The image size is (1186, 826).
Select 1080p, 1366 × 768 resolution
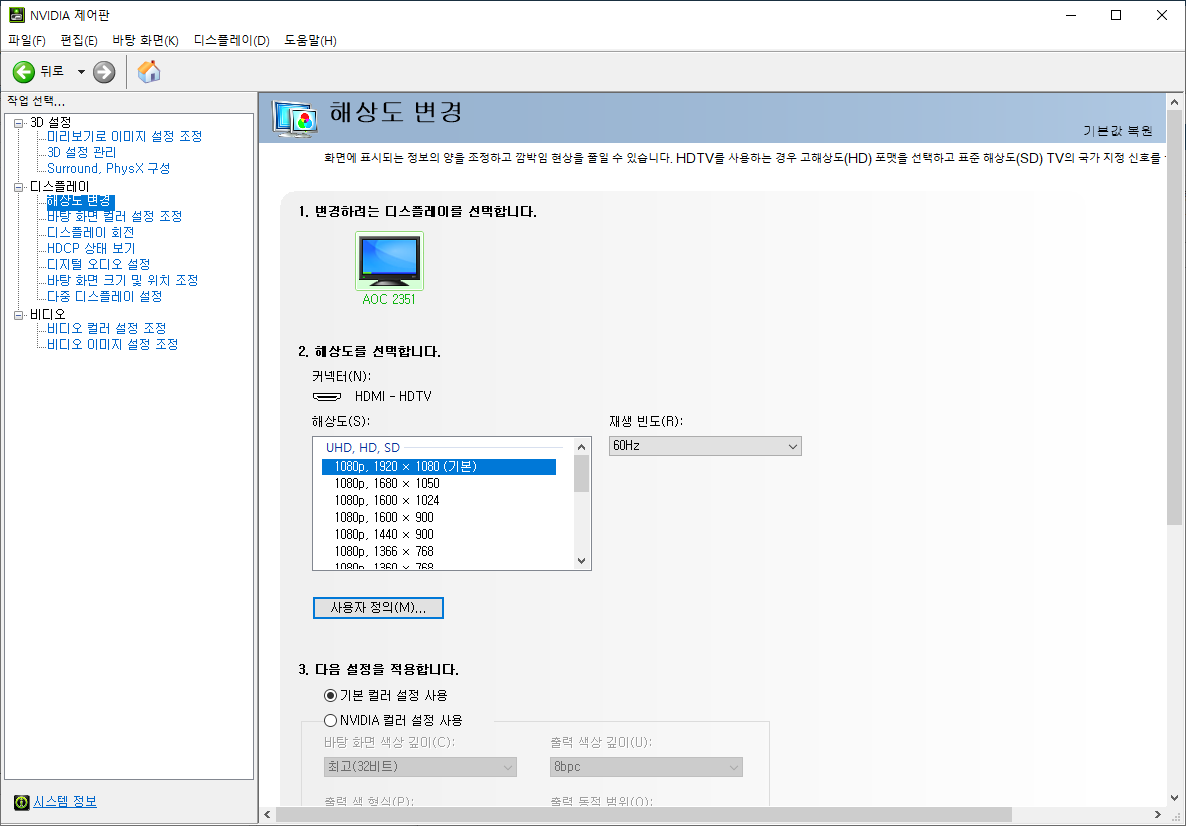pos(384,551)
